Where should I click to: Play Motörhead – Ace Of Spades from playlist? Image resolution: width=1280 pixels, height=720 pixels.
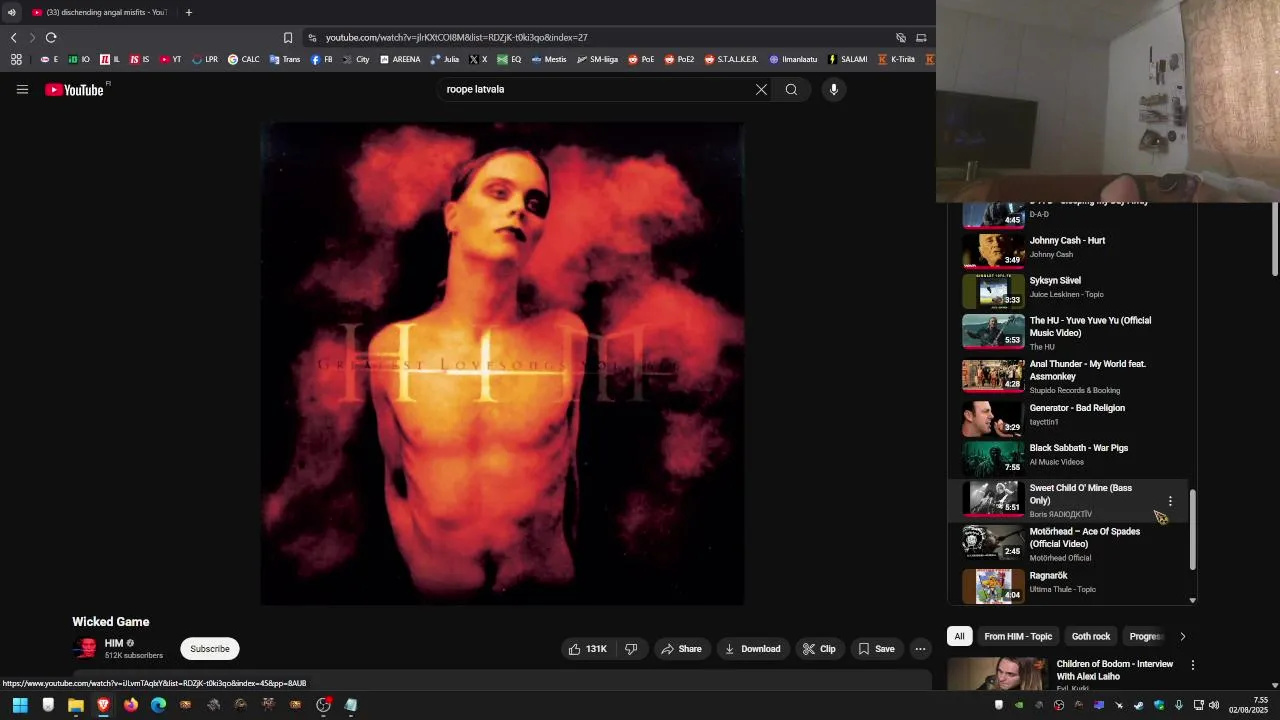[1084, 538]
